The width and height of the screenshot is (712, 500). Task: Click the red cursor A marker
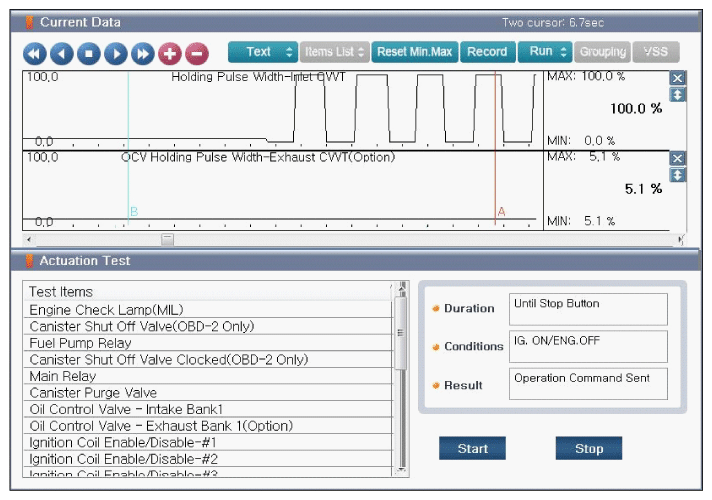501,212
